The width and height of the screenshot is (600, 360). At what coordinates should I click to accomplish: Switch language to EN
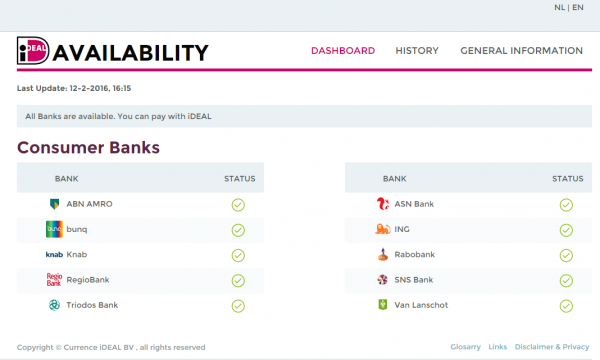tap(578, 7)
